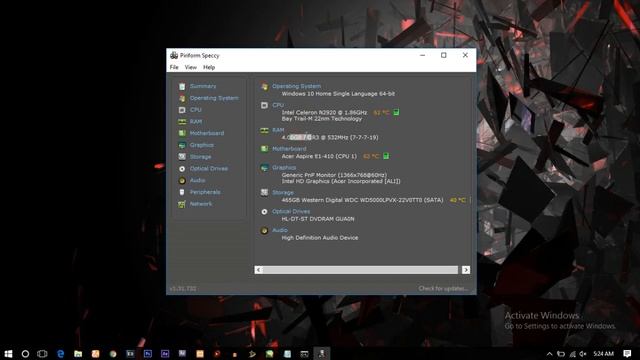Open Graphics in the sidebar
The height and width of the screenshot is (360, 640).
coord(201,145)
